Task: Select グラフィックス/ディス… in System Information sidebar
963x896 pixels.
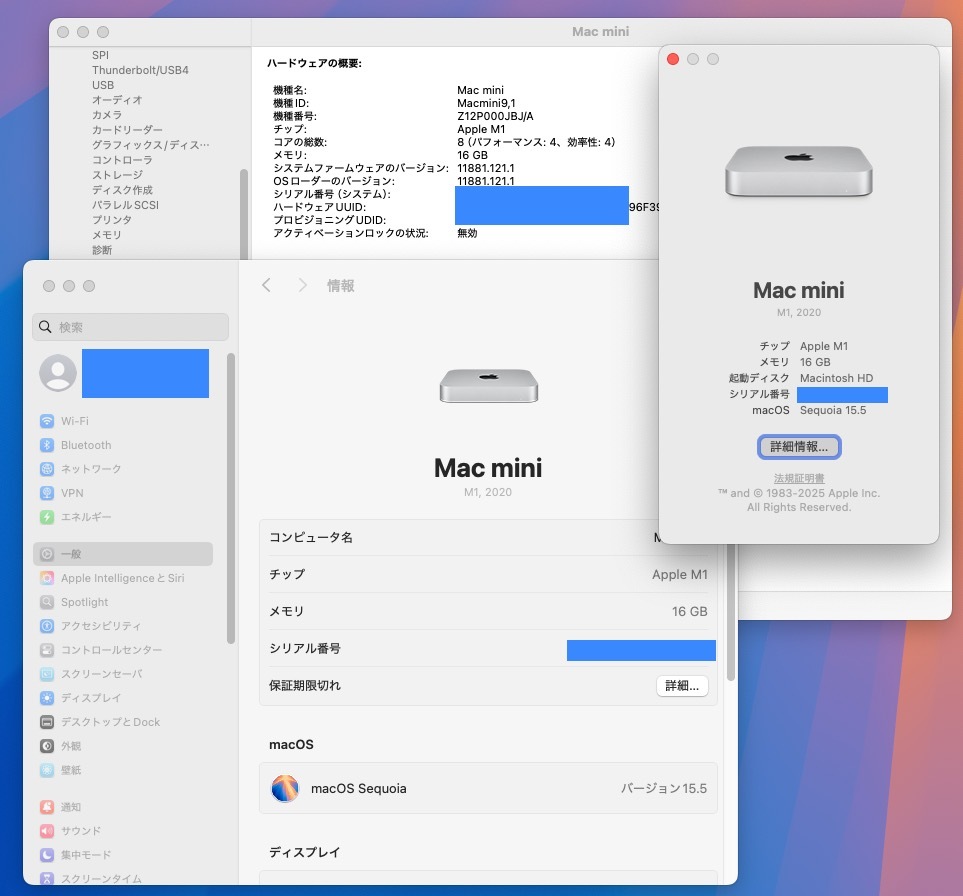Action: (150, 145)
